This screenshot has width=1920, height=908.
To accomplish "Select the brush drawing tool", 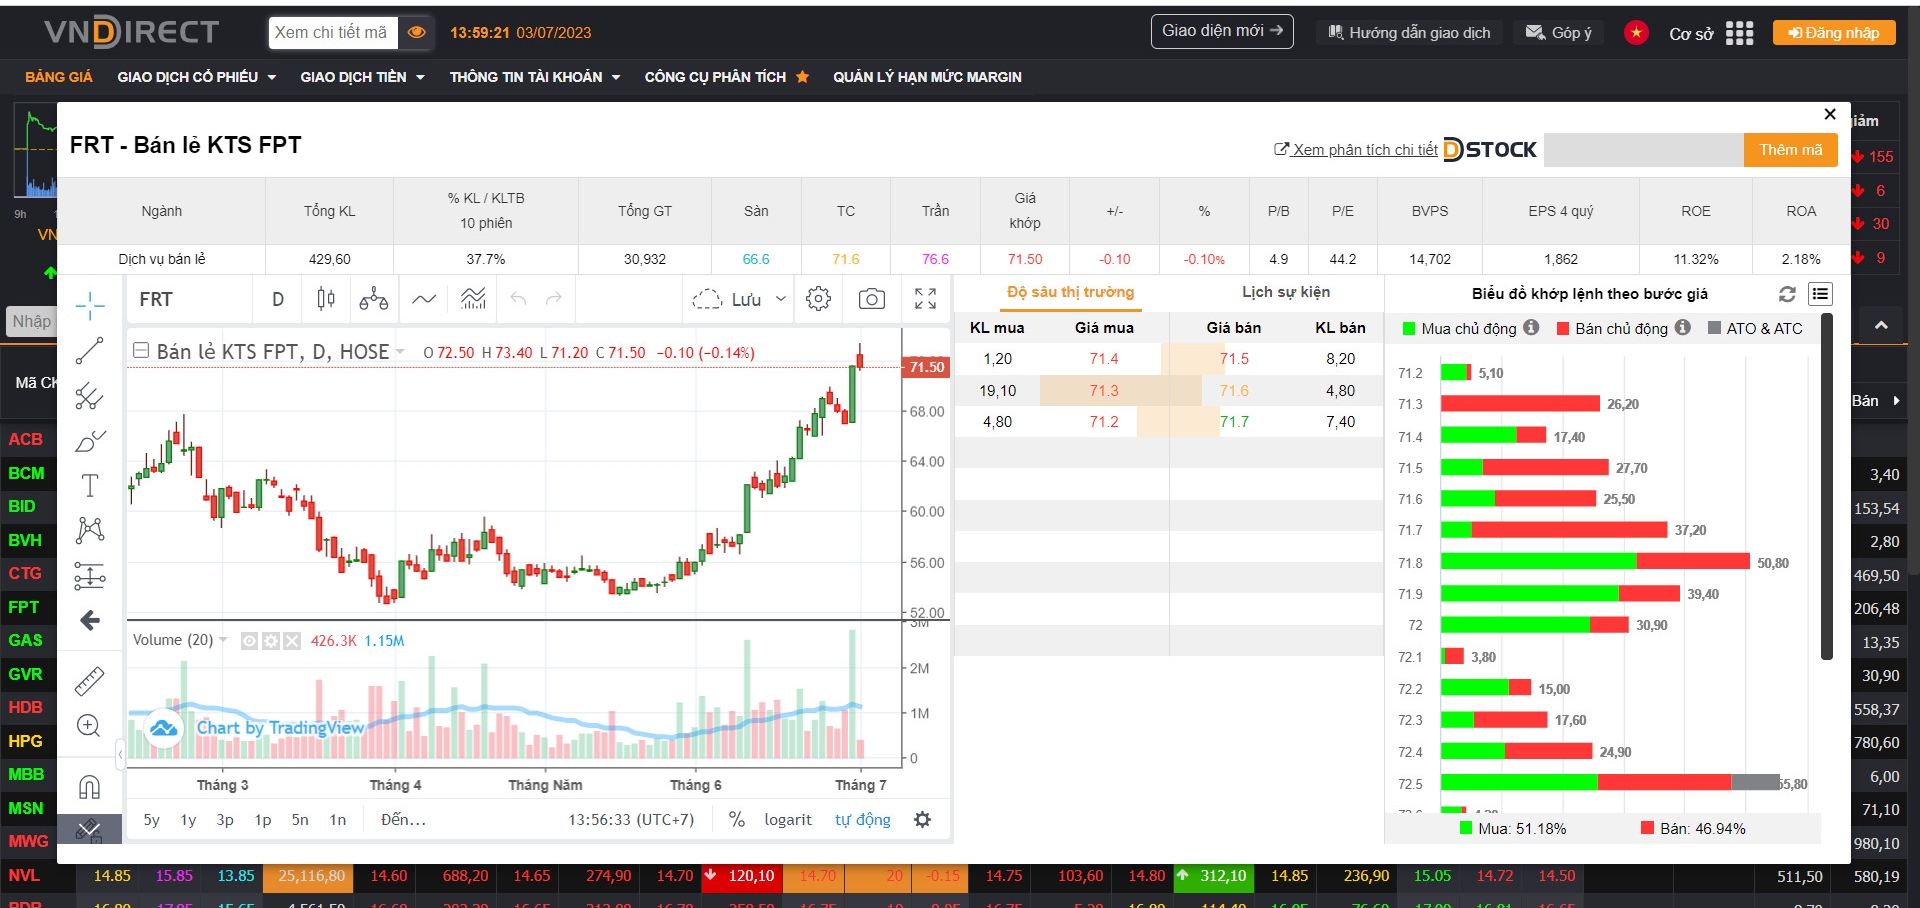I will click(x=90, y=441).
